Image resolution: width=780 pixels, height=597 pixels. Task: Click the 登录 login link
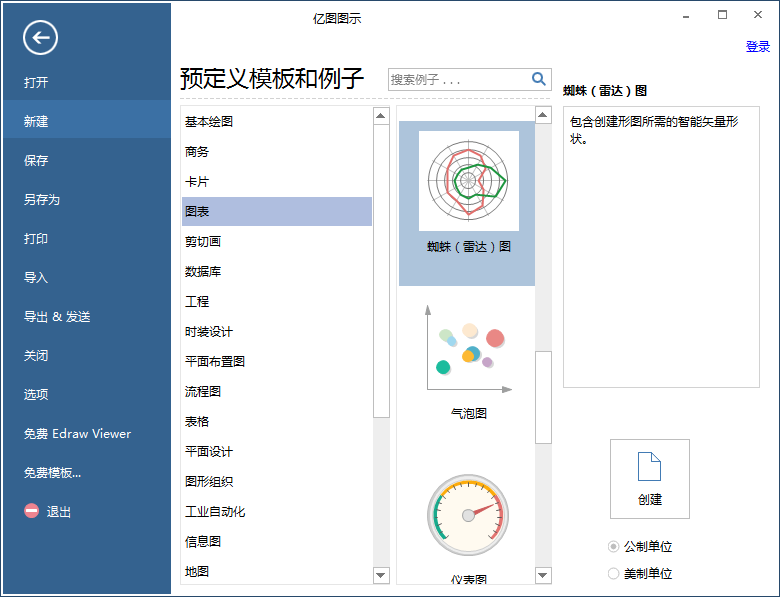point(758,47)
